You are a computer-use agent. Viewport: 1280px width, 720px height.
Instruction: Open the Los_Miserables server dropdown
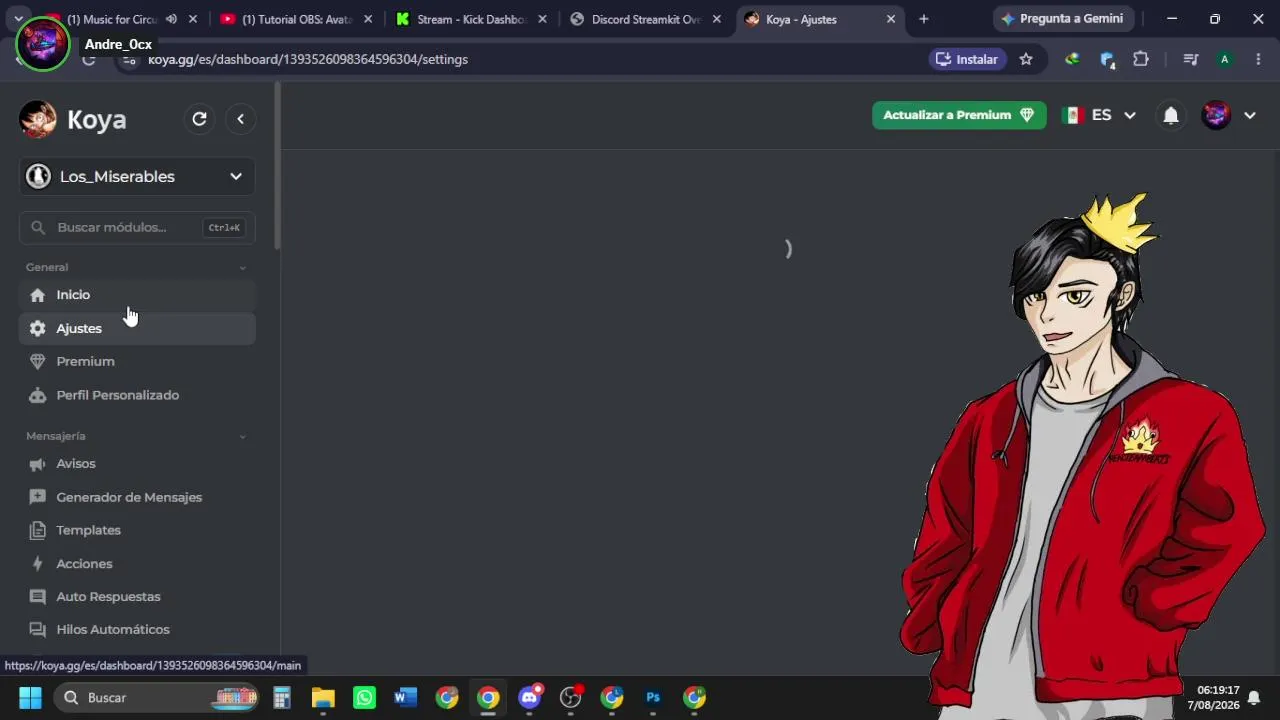(x=137, y=176)
